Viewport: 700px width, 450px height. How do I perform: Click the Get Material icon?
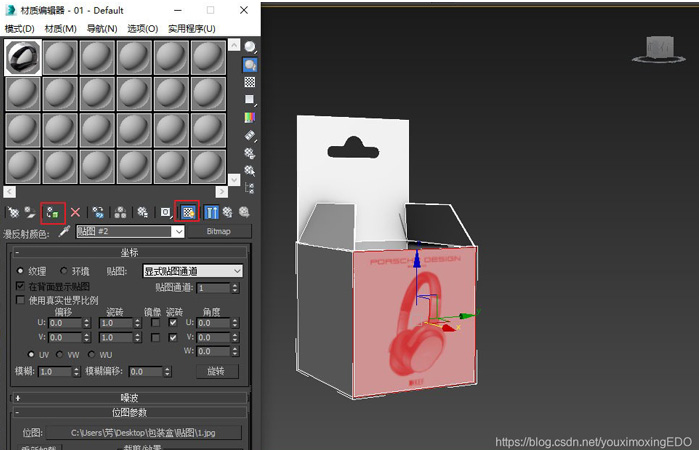[13, 212]
